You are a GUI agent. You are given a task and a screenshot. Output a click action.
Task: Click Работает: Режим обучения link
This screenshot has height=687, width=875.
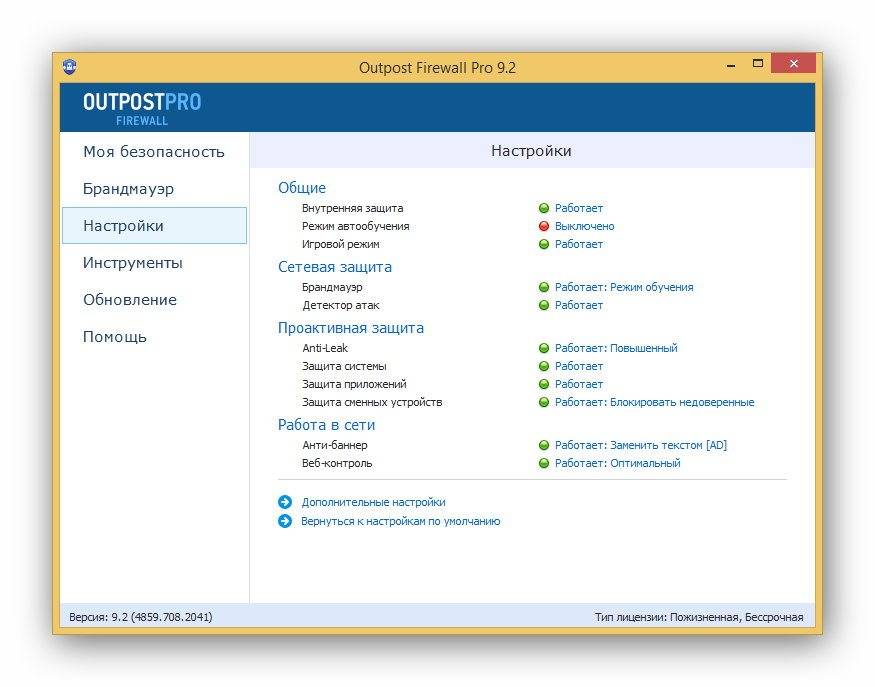624,287
